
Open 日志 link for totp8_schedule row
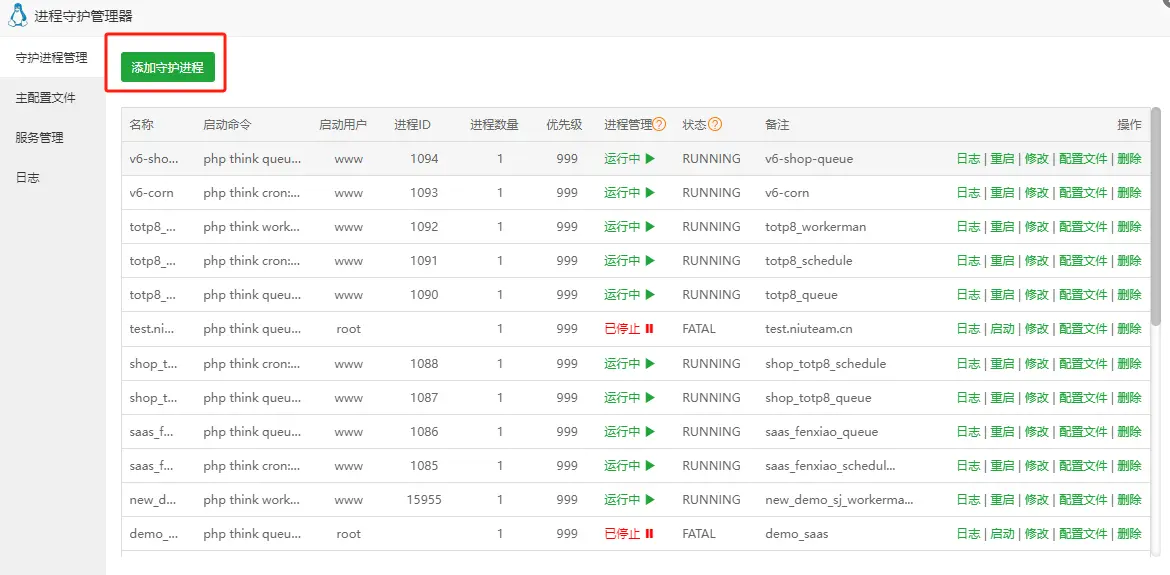(x=968, y=261)
